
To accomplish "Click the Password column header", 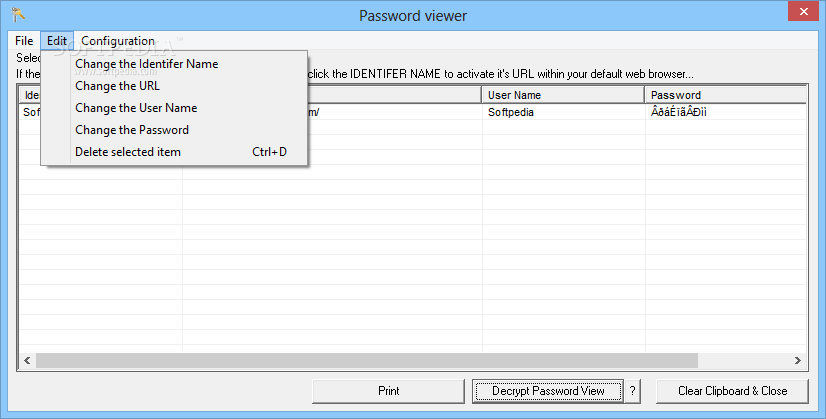I will [726, 95].
